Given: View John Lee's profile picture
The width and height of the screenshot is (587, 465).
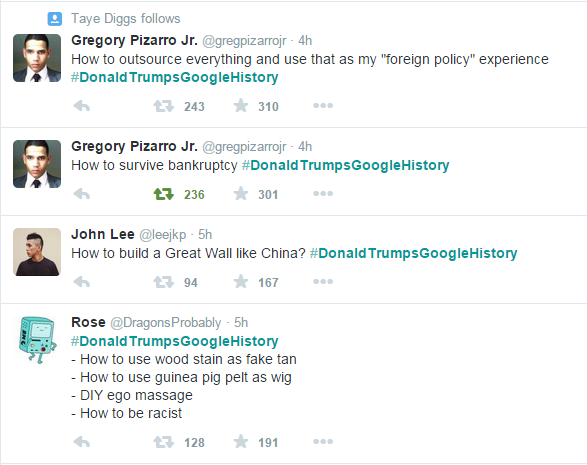Looking at the screenshot, I should click(x=37, y=252).
